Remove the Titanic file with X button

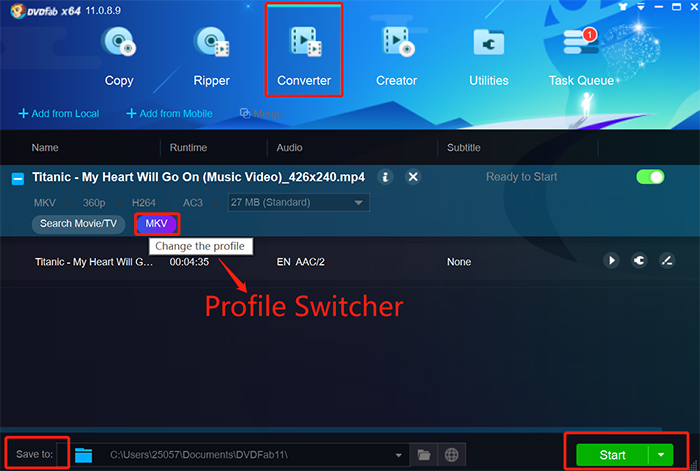click(413, 177)
